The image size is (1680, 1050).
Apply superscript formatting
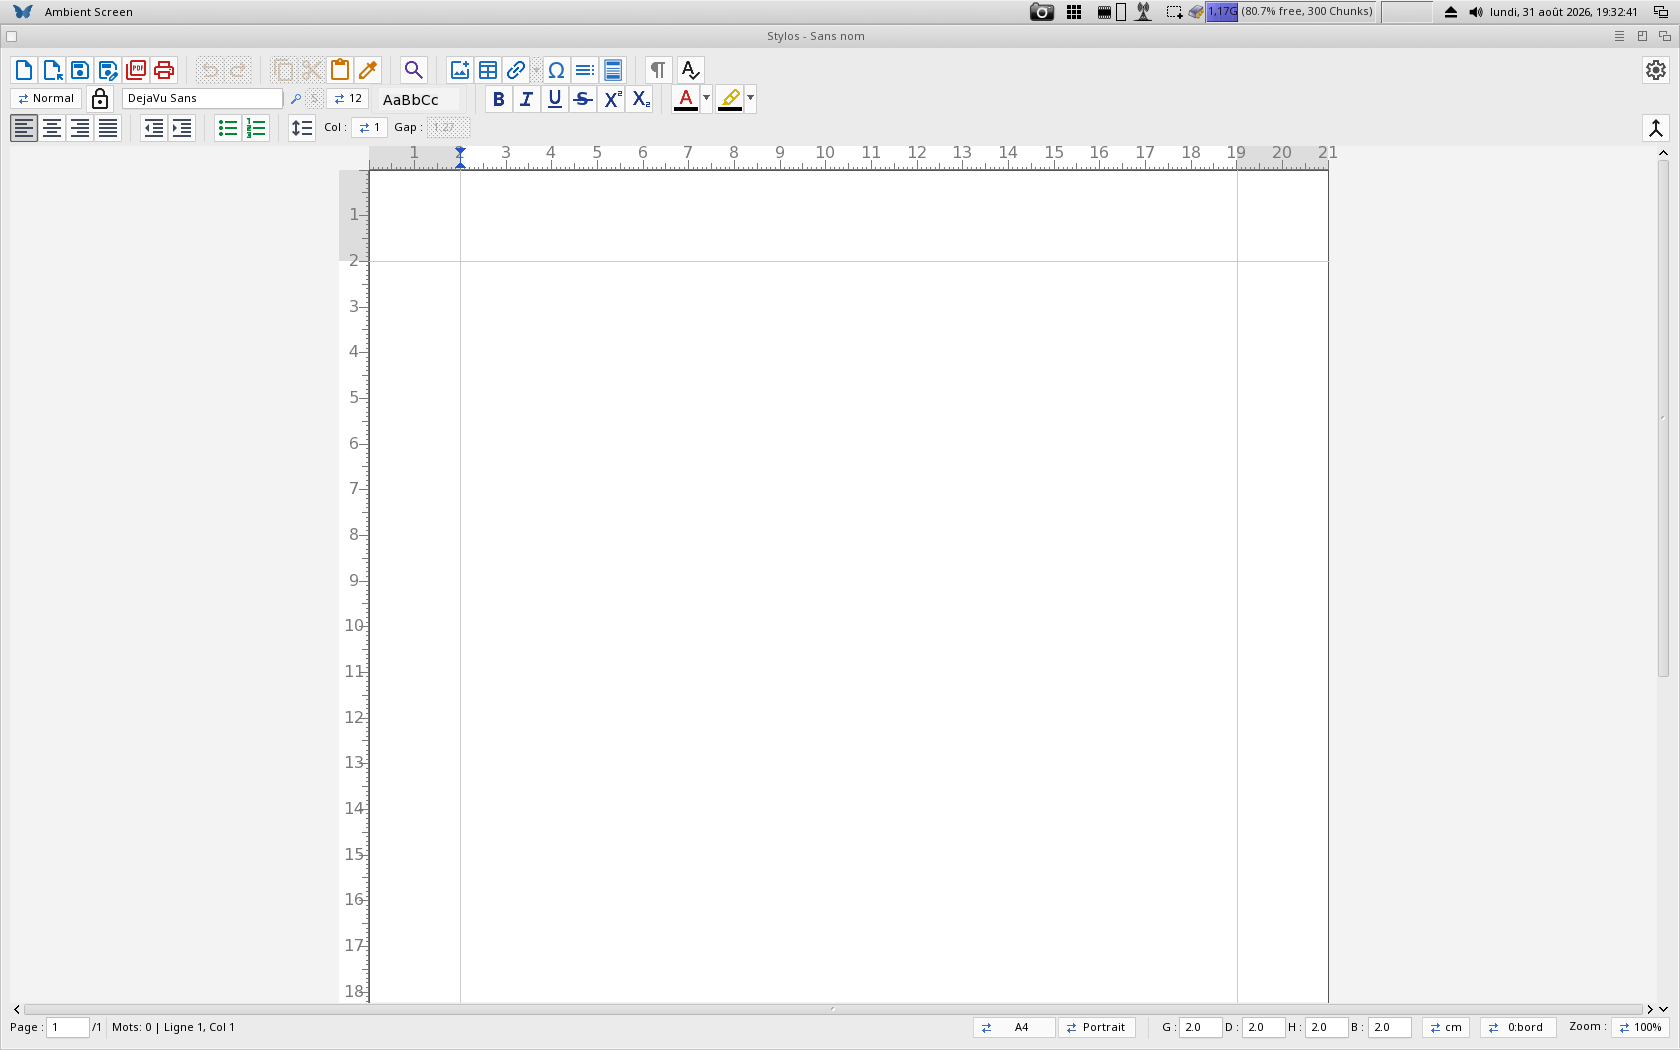[x=613, y=99]
